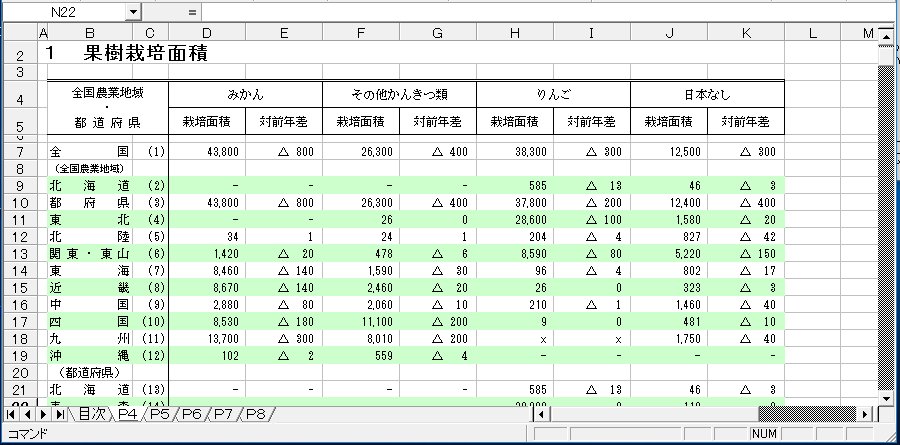Click cell 8,460 in 東海 row
The width and height of the screenshot is (900, 445).
pos(207,270)
